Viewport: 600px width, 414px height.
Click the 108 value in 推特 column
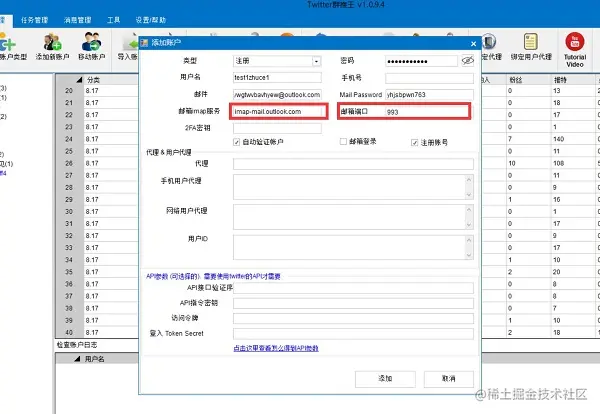pos(559,163)
